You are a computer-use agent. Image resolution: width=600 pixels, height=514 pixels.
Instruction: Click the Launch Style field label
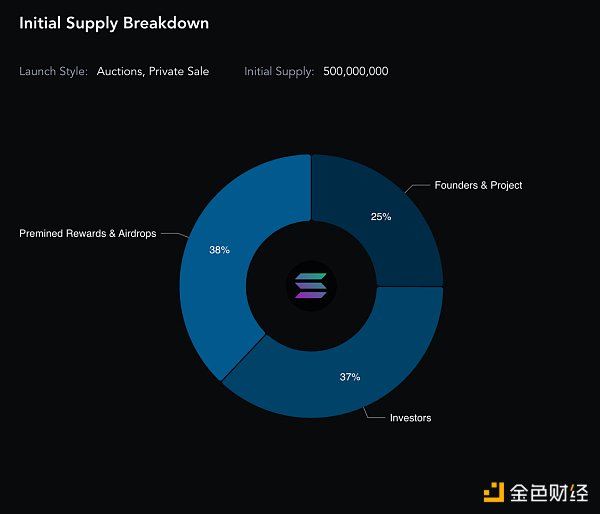click(x=54, y=71)
